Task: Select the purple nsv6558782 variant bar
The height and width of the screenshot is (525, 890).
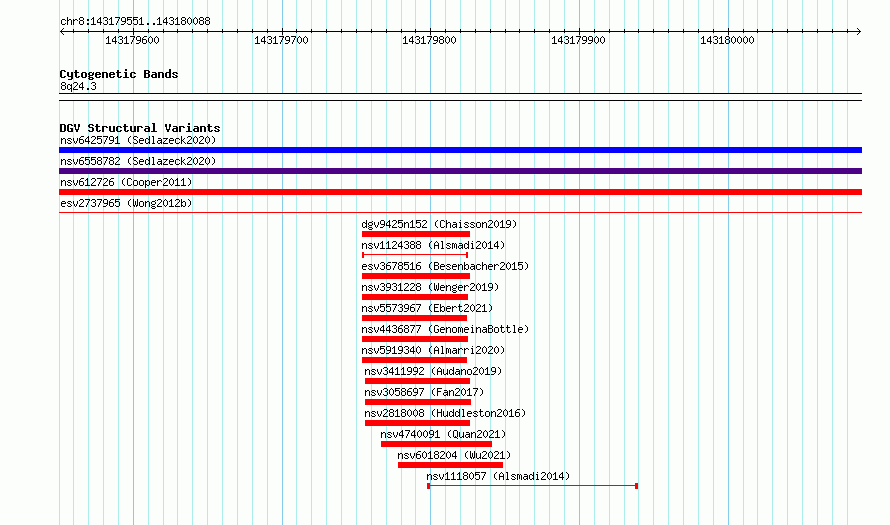Action: pyautogui.click(x=460, y=171)
